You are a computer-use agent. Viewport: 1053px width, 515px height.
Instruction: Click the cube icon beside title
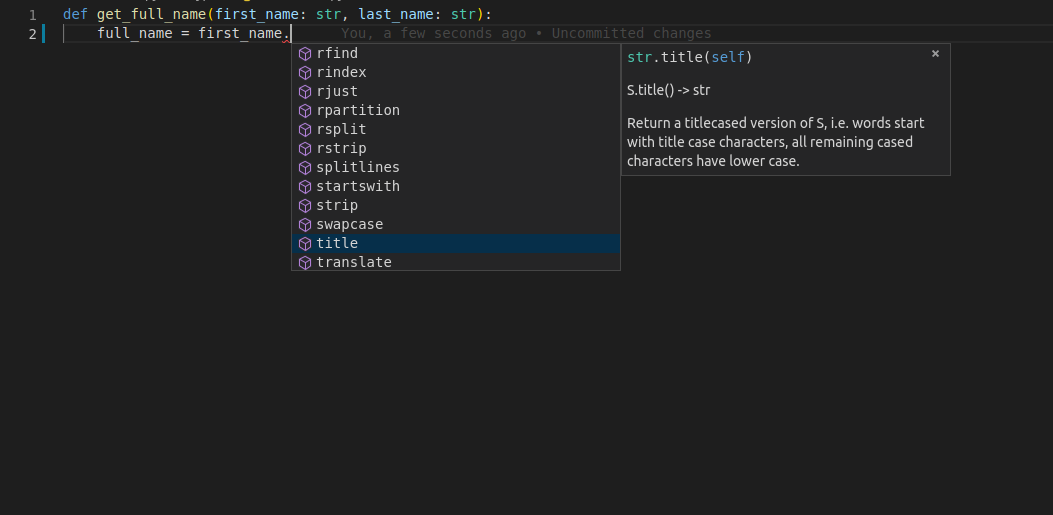305,244
